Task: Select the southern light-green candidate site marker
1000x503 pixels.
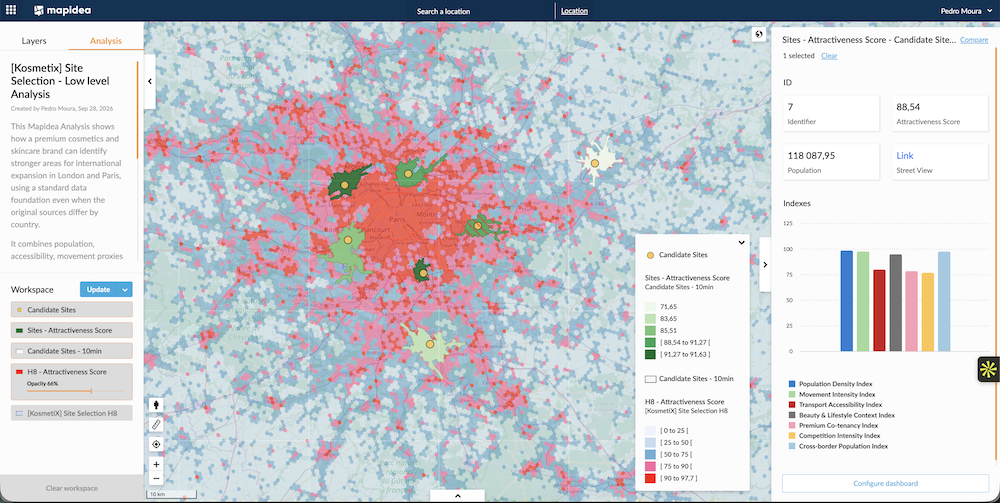Action: coord(430,344)
